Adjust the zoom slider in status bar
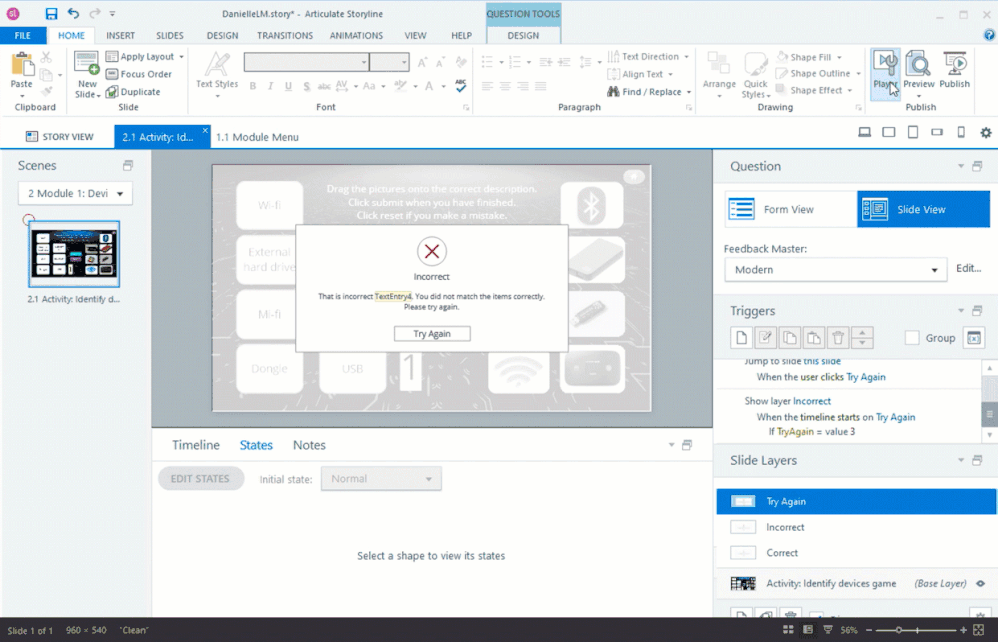The height and width of the screenshot is (642, 998). click(x=898, y=630)
